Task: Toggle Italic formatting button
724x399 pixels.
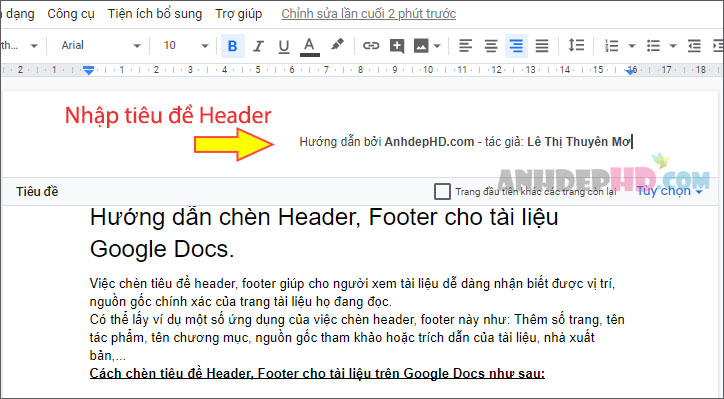Action: tap(258, 46)
